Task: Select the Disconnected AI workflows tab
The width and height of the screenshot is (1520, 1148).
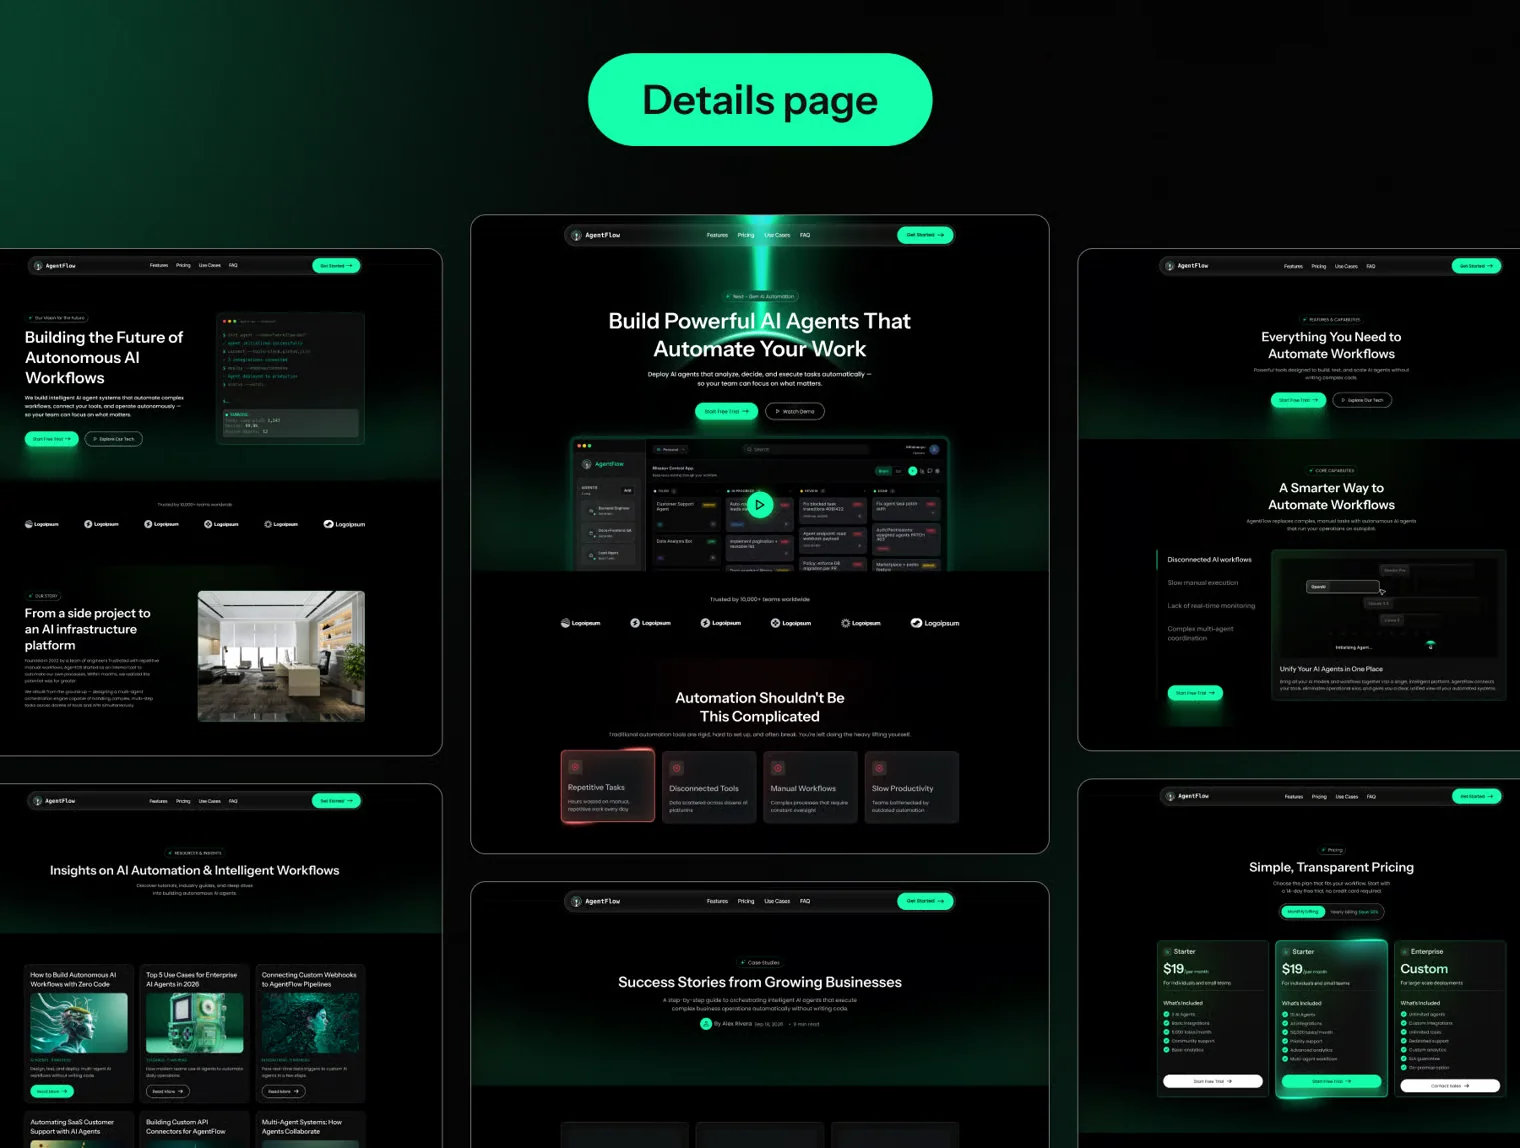Action: point(1209,560)
